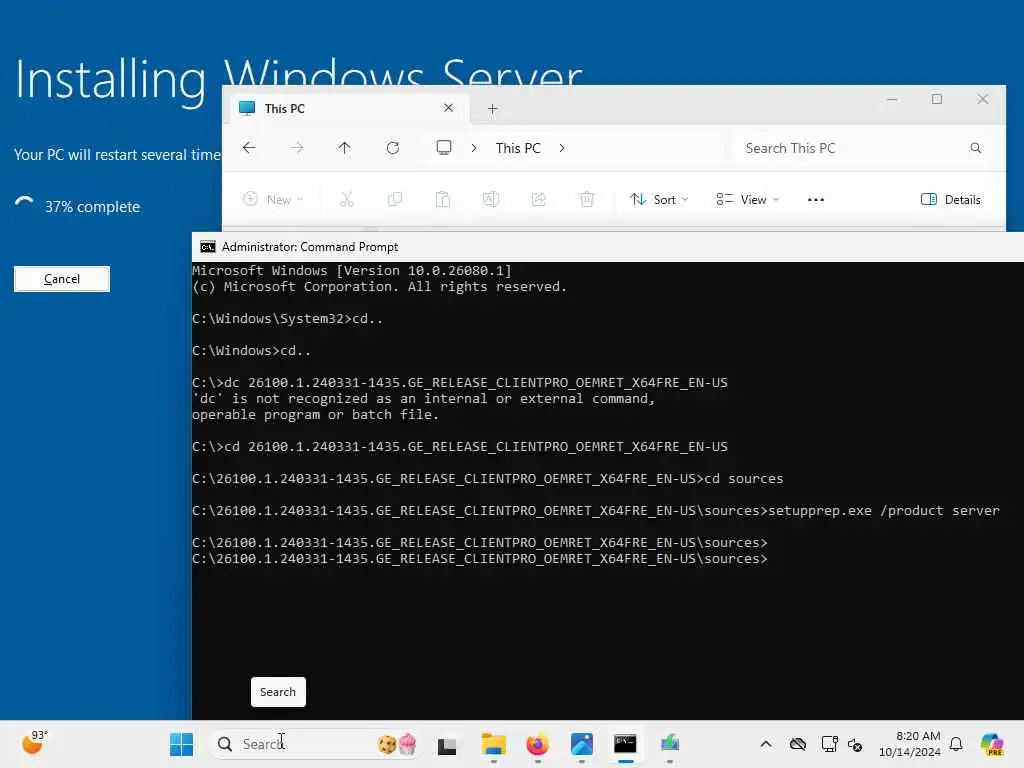Go up one folder level
Viewport: 1024px width, 768px height.
pos(344,148)
